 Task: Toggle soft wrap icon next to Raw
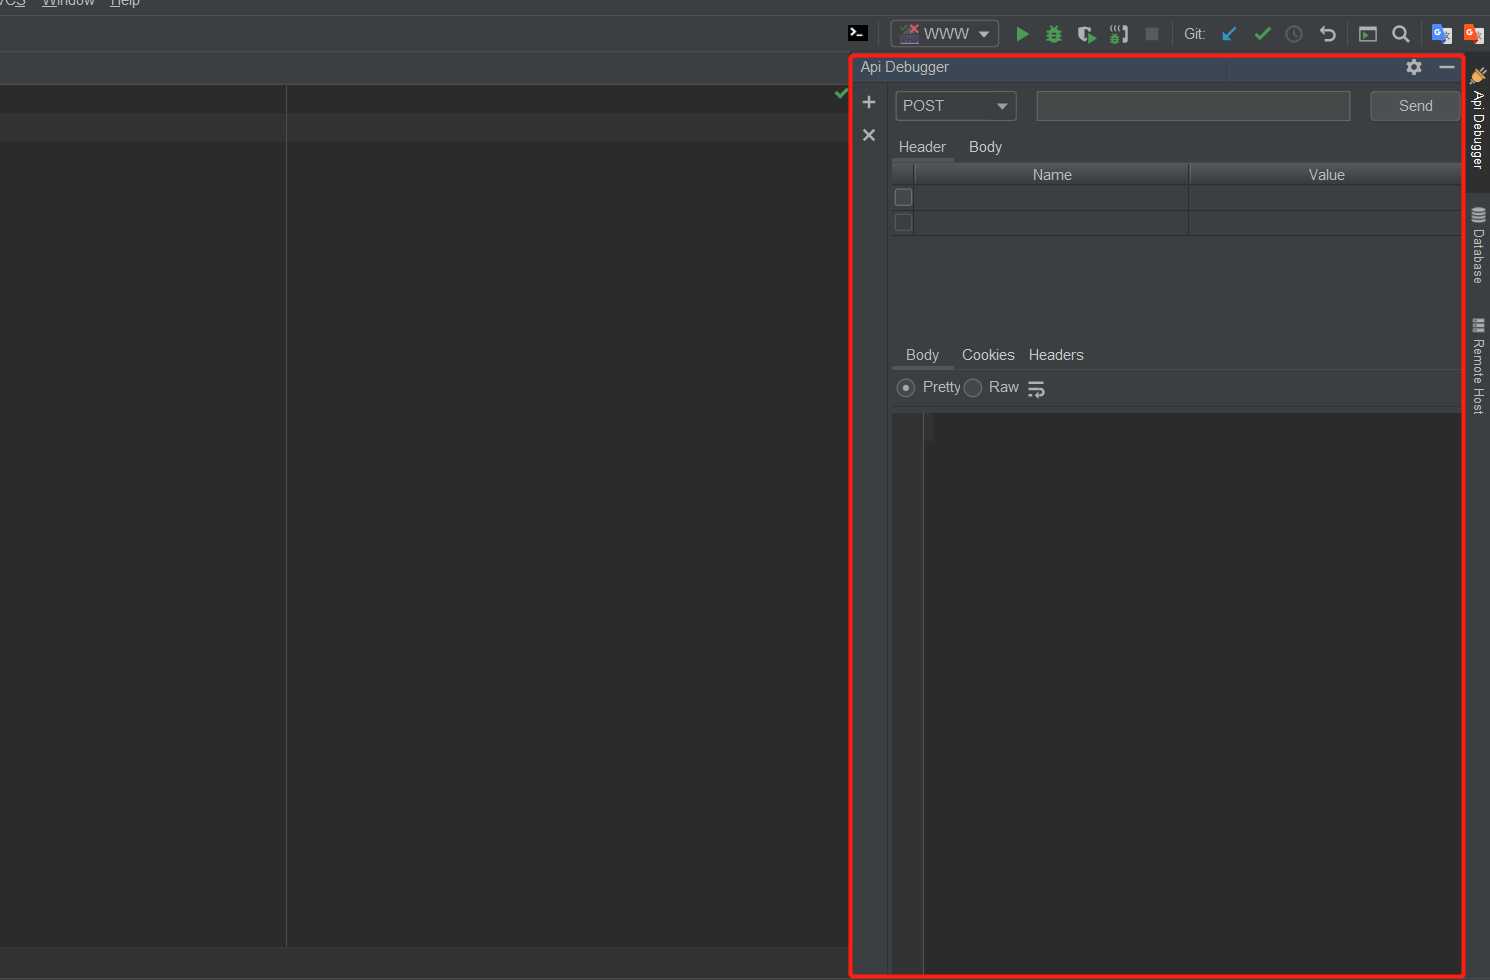coord(1036,389)
